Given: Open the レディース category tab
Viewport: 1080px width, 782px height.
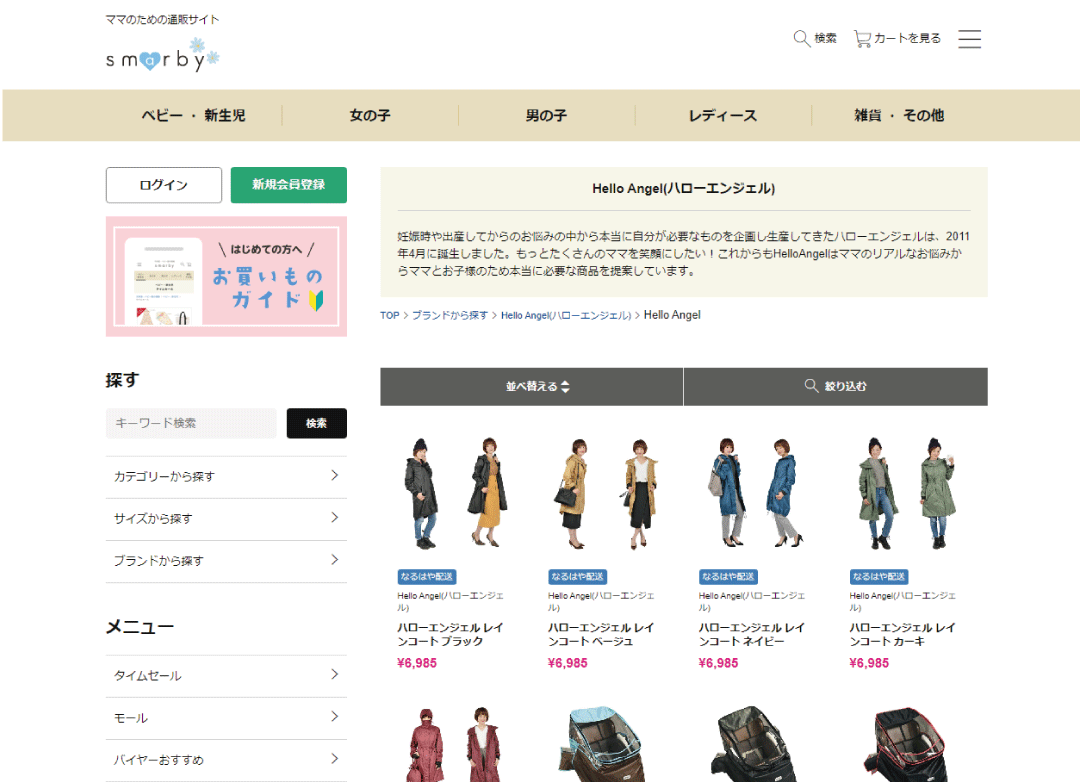Looking at the screenshot, I should point(723,115).
